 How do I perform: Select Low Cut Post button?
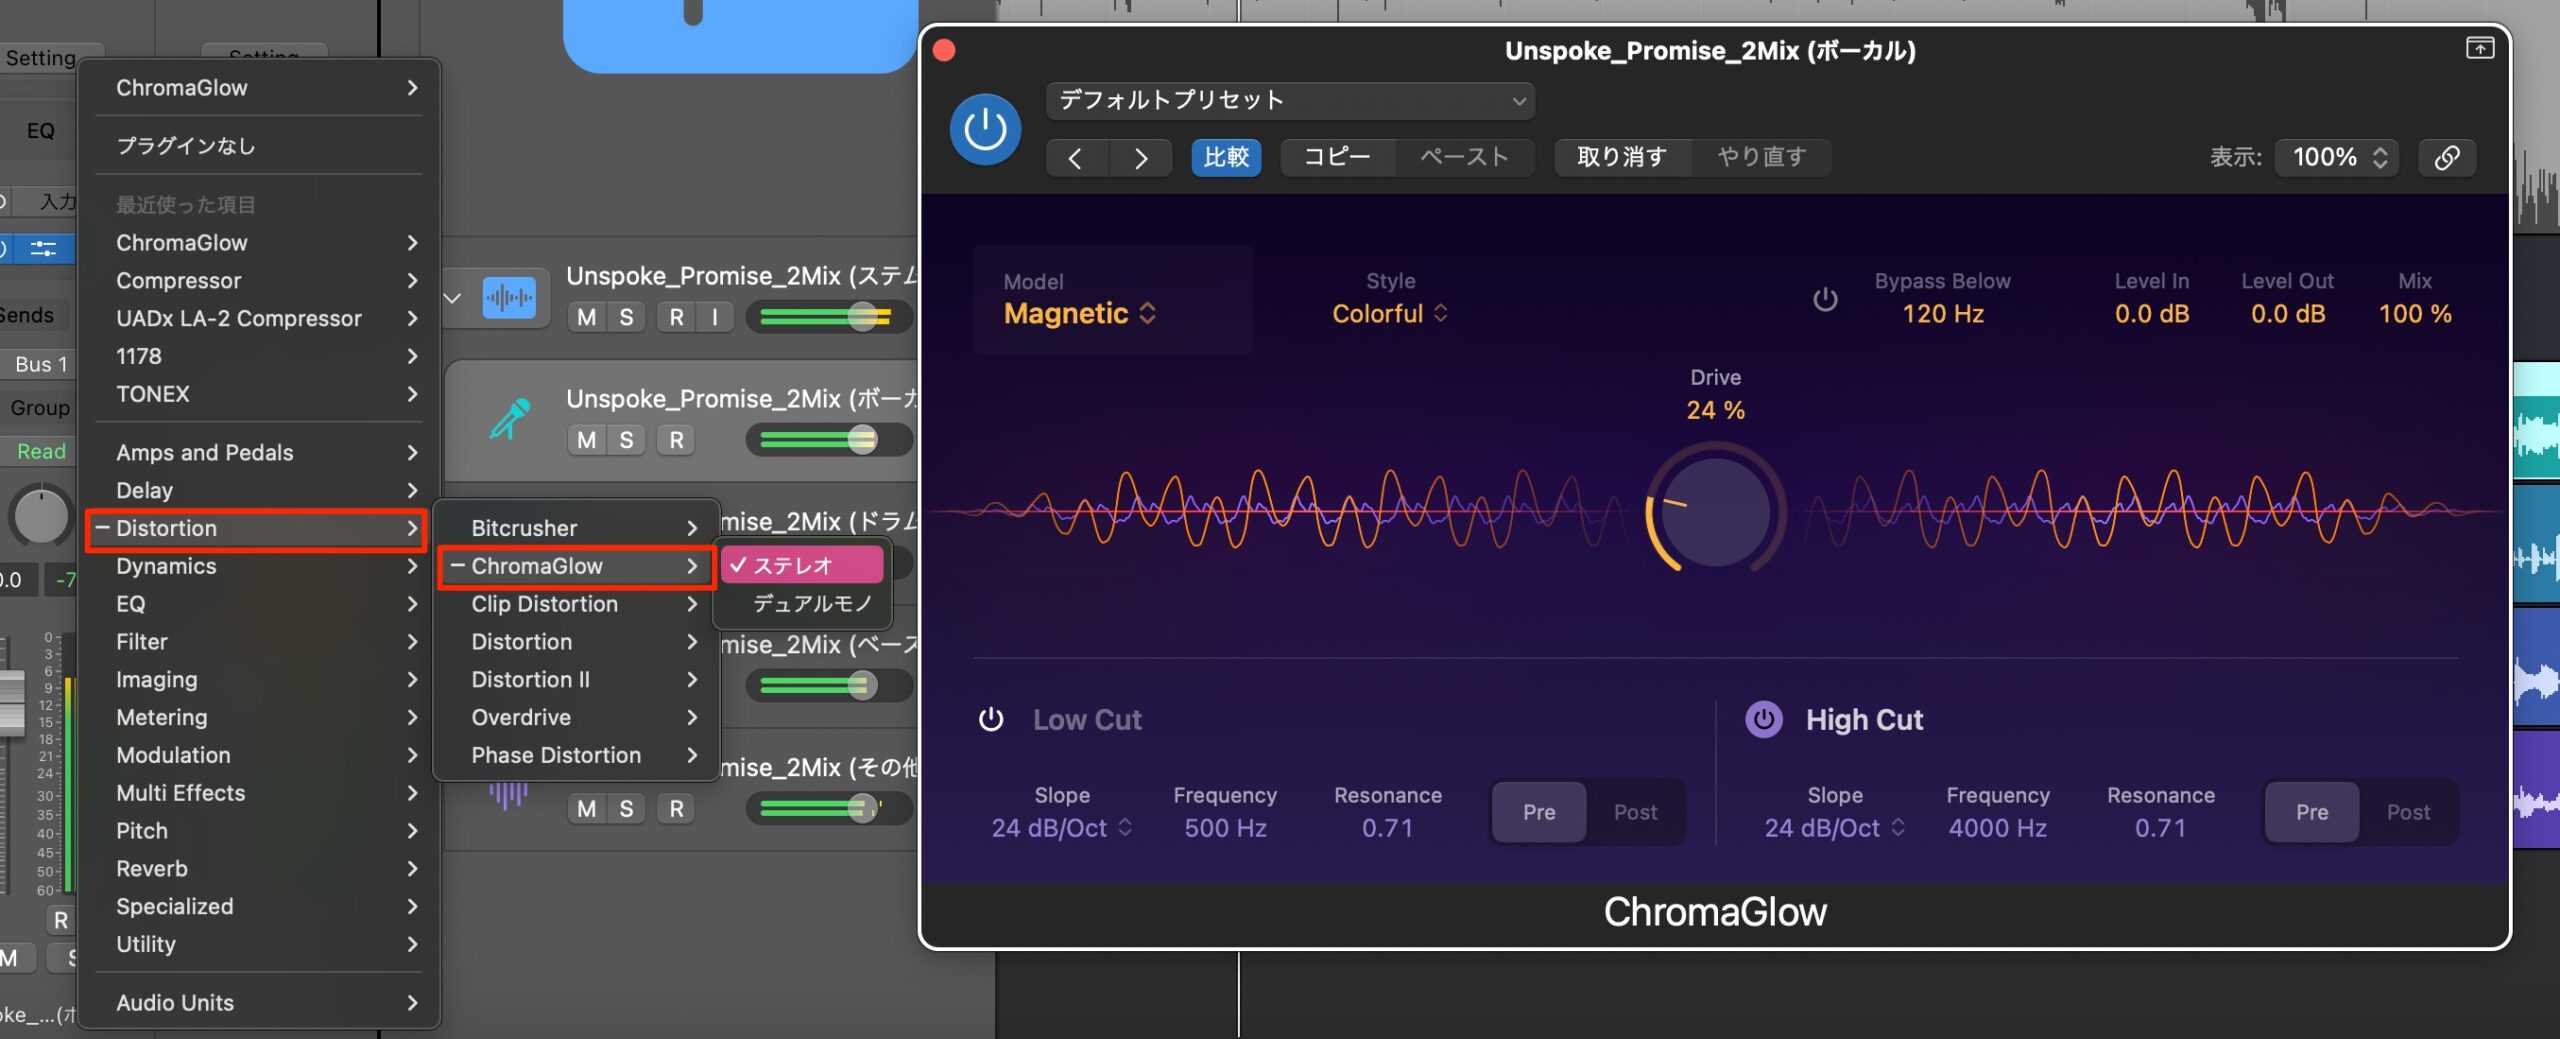(1635, 812)
